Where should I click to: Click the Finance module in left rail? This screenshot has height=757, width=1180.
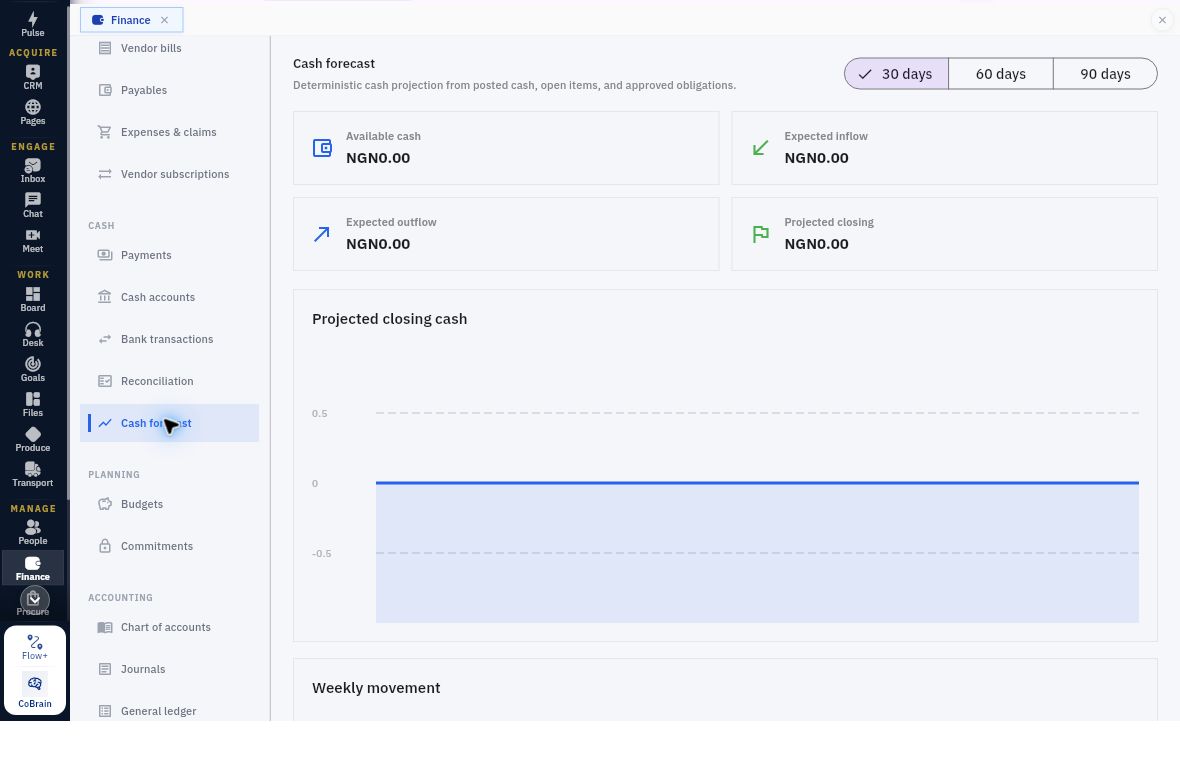pos(32,568)
